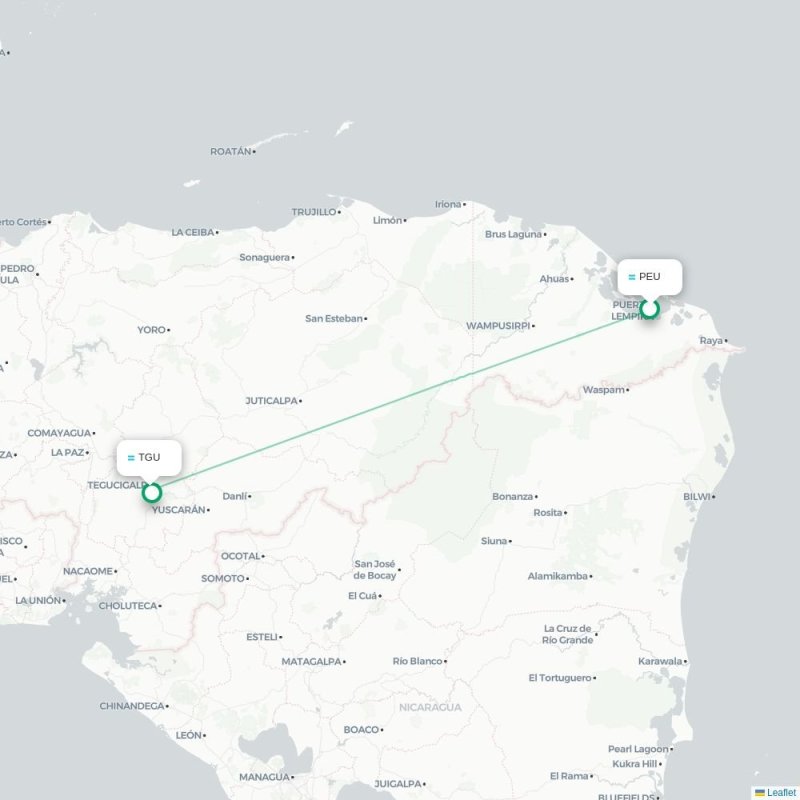
Task: Select the Bilwi town label
Action: pyautogui.click(x=697, y=496)
